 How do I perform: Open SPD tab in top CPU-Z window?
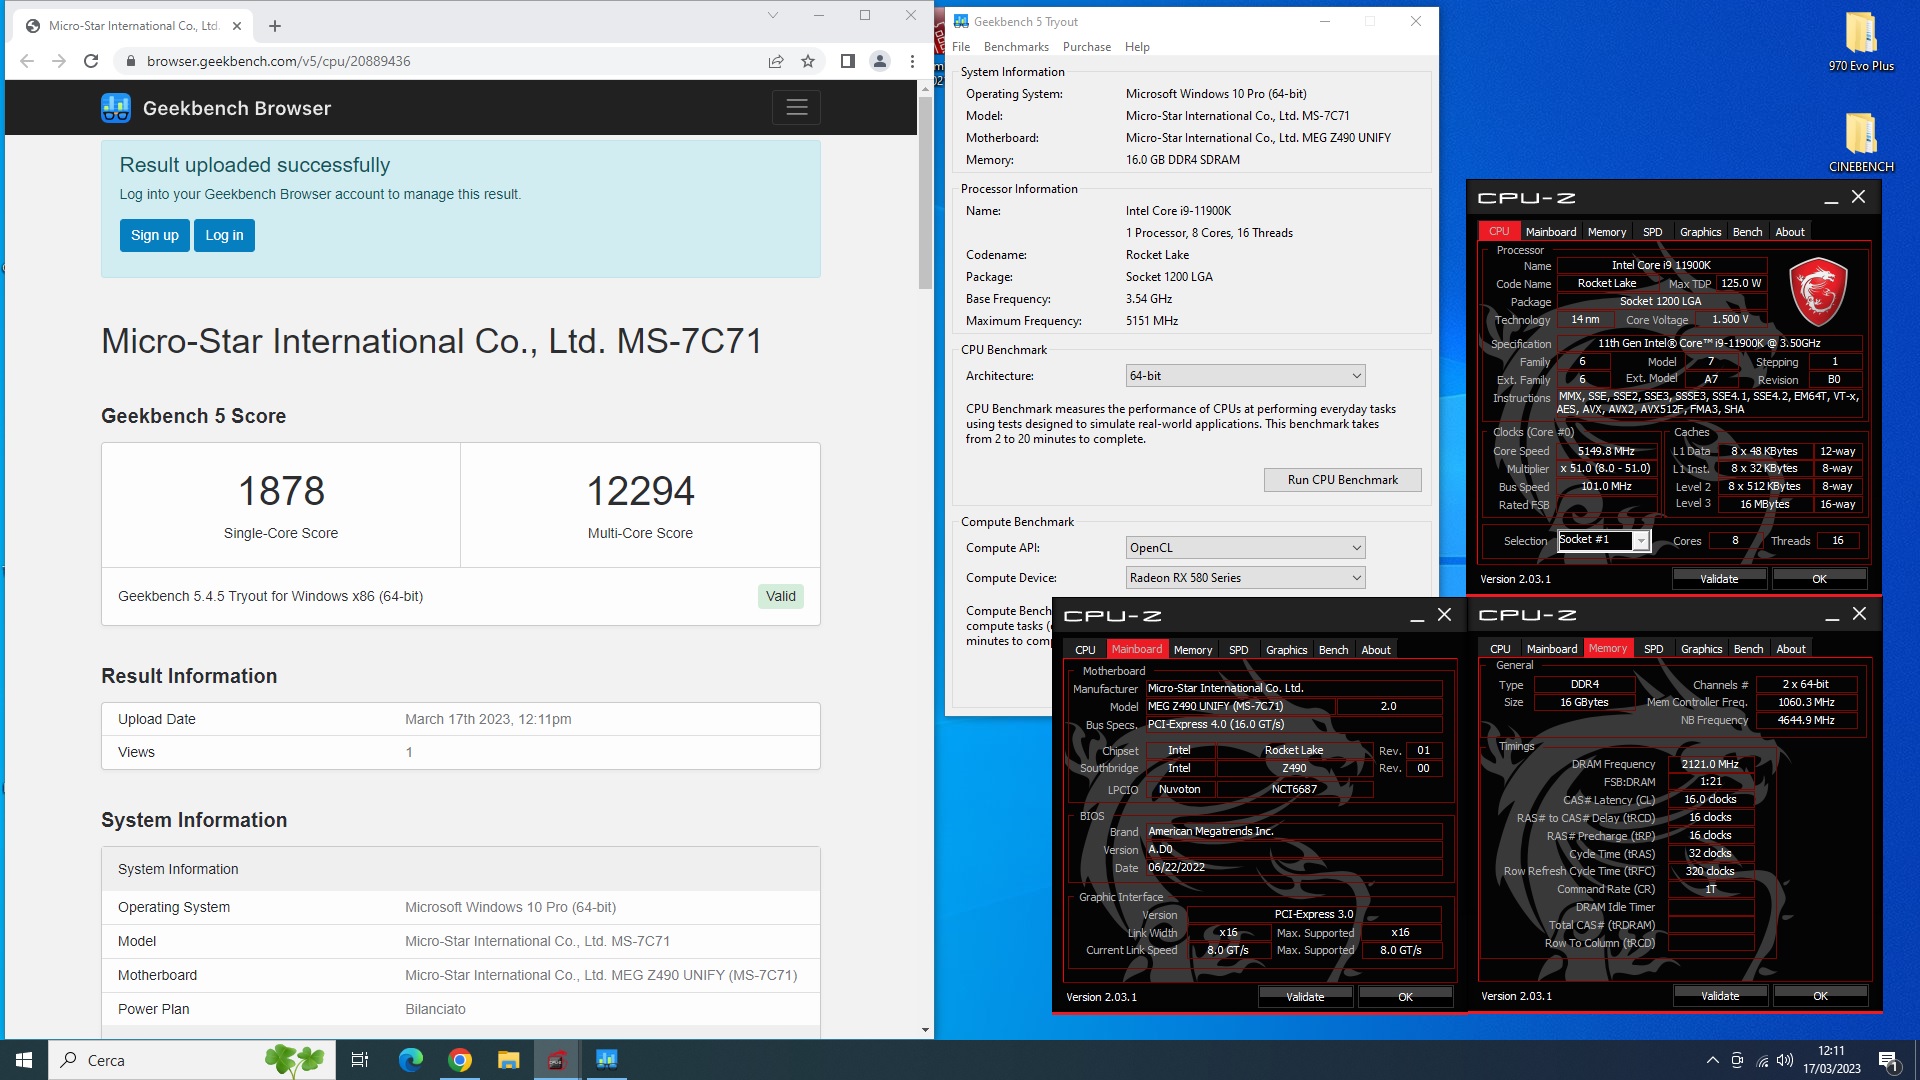[1653, 232]
